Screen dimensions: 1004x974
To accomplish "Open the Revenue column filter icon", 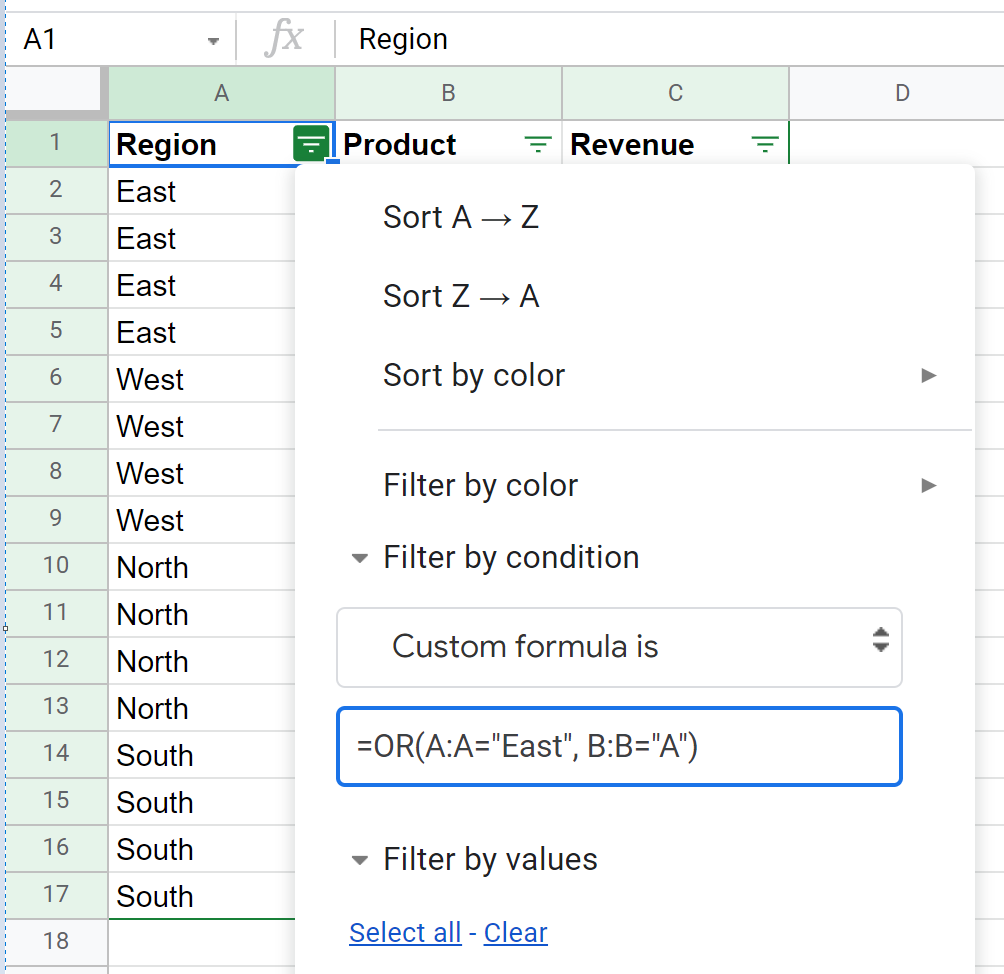I will (765, 145).
